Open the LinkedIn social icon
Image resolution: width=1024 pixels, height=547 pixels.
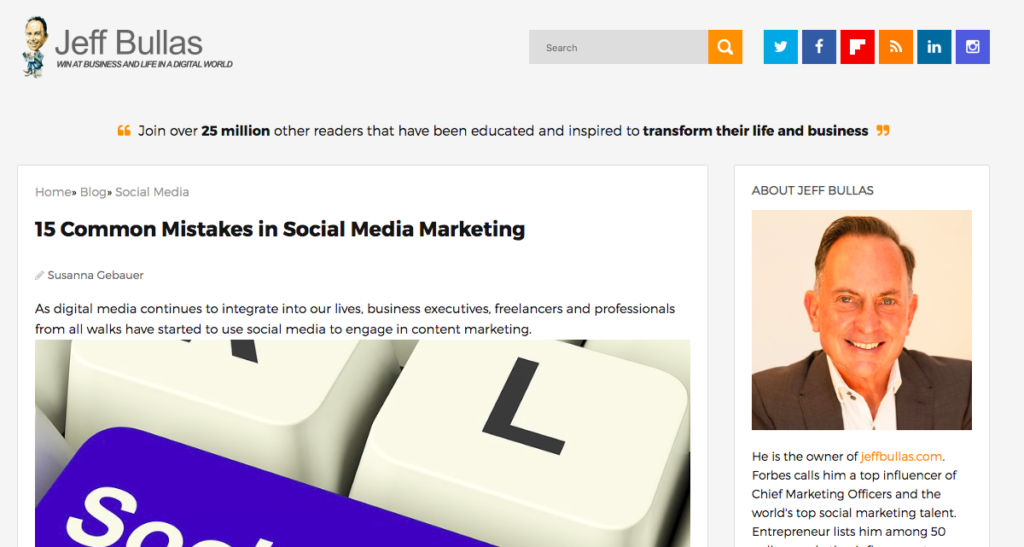(934, 47)
